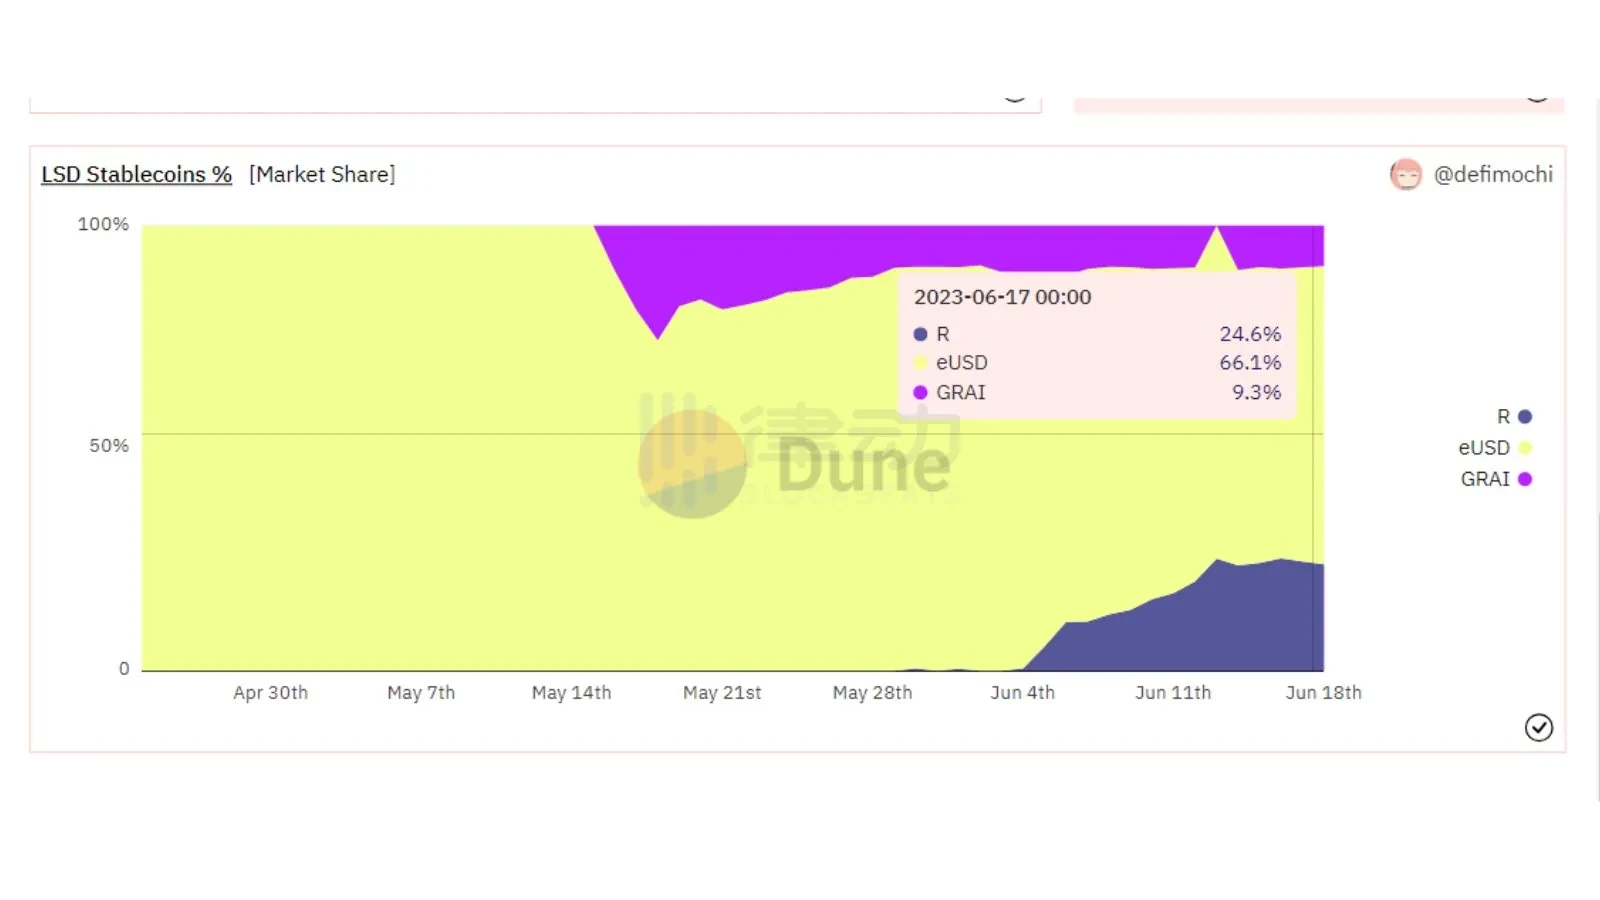Click the Jun 18th x-axis label
Image resolution: width=1600 pixels, height=900 pixels.
tap(1323, 692)
